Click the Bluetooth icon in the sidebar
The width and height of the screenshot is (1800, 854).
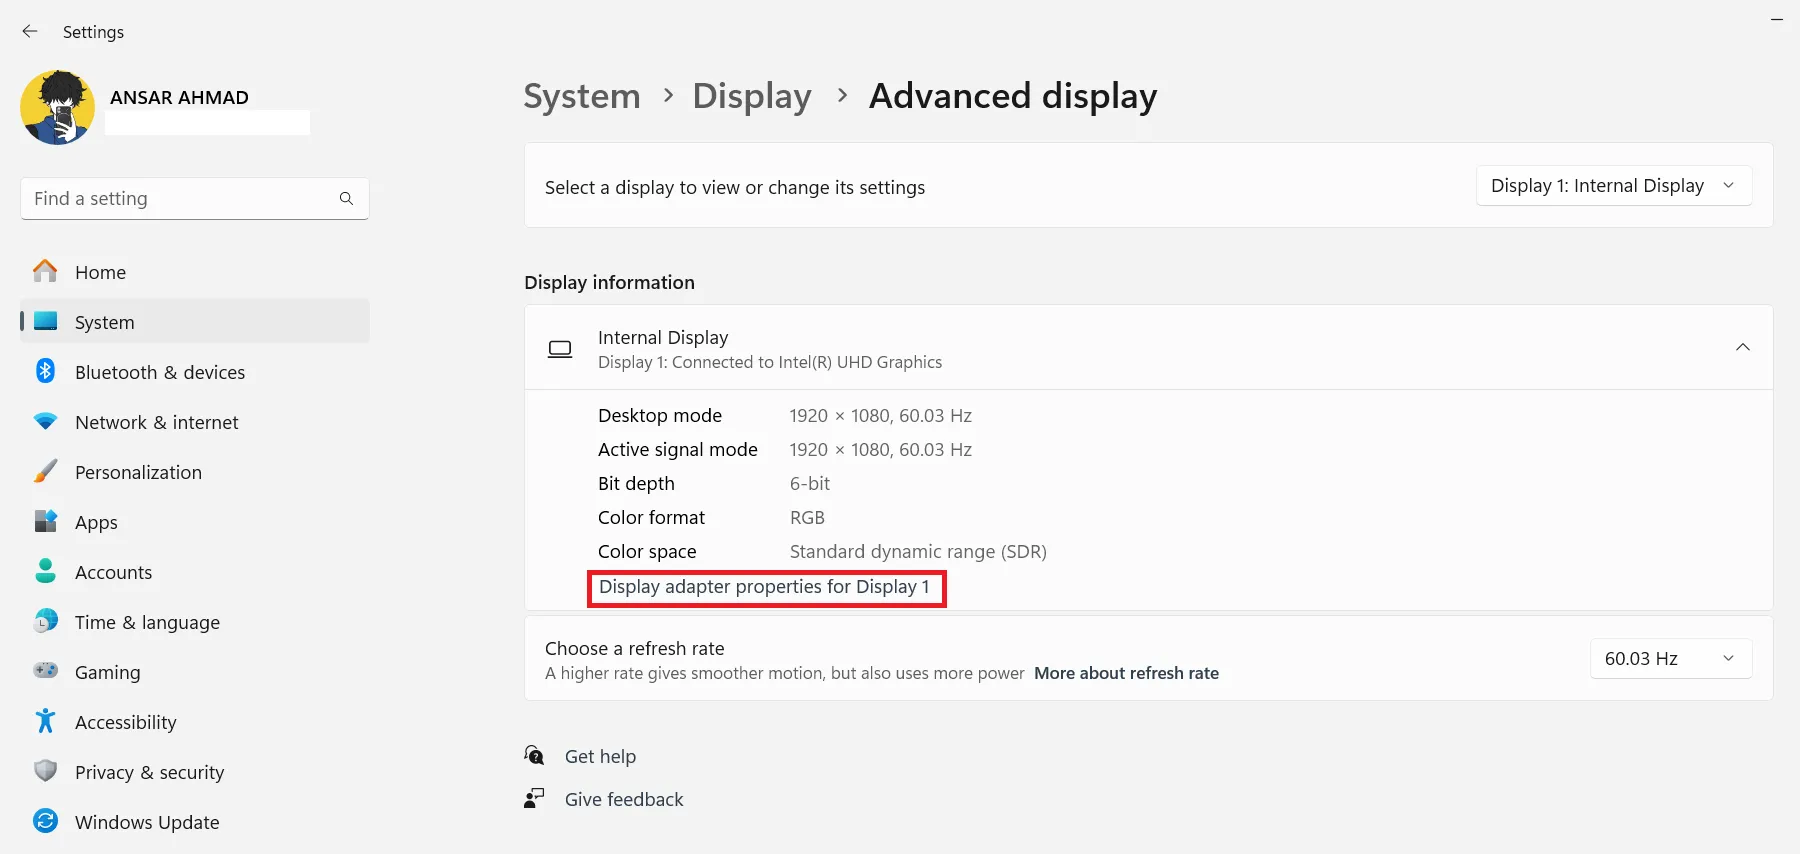(x=46, y=371)
